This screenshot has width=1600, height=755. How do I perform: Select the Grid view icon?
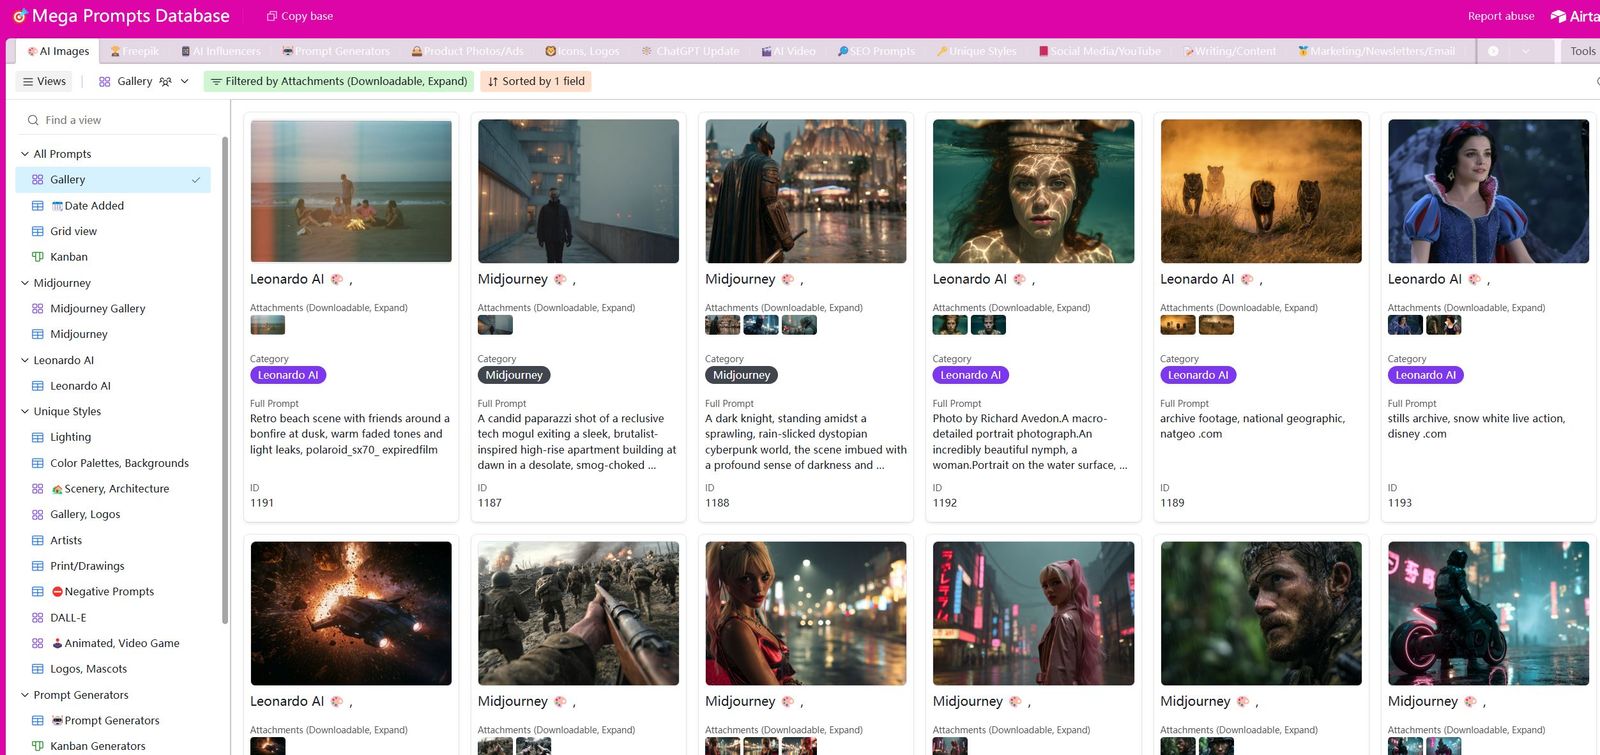point(38,231)
